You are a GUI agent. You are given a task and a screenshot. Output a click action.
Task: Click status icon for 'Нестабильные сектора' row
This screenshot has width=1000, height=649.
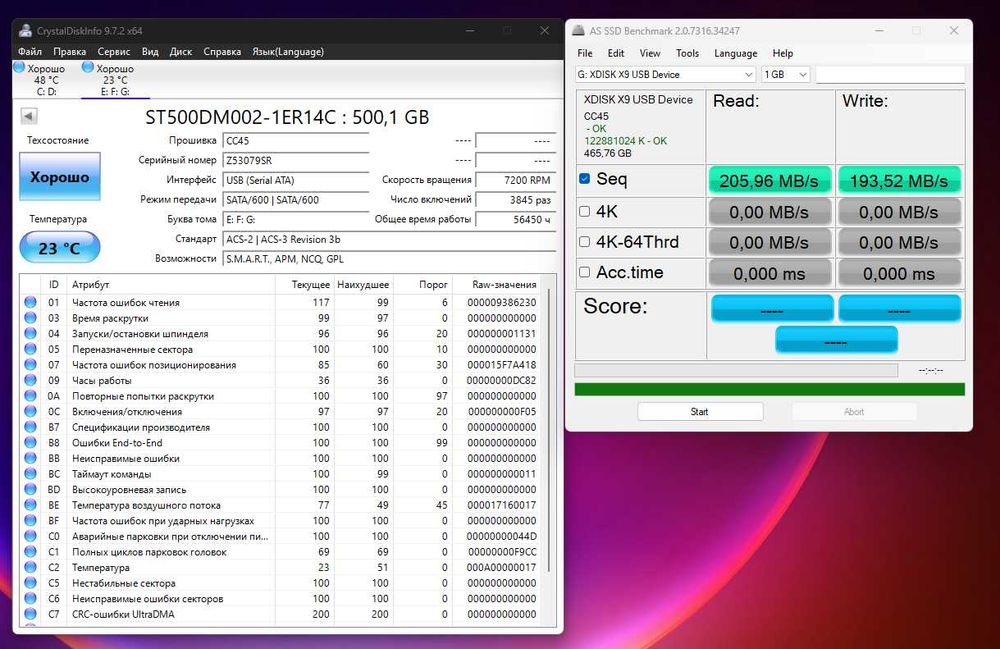point(31,583)
